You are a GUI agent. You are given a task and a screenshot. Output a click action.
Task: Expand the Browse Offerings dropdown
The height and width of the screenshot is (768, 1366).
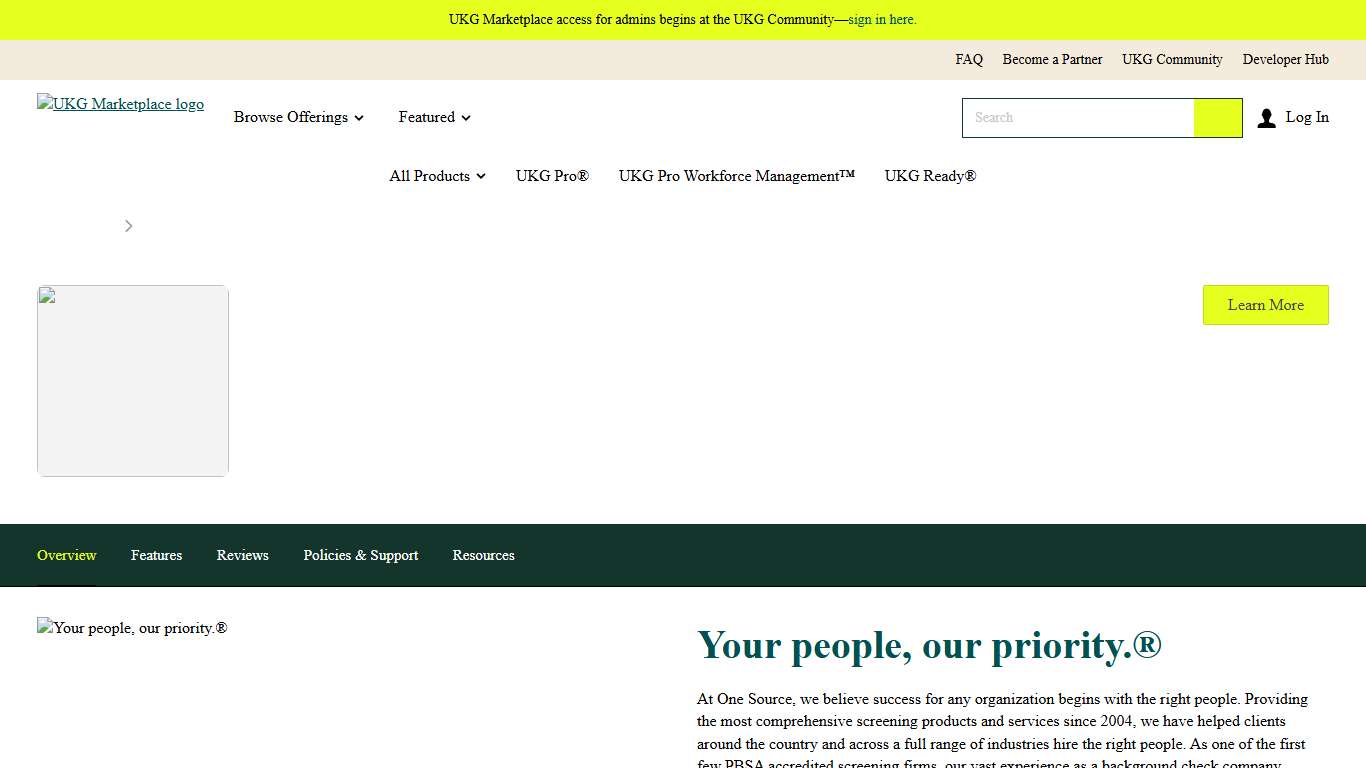[298, 117]
